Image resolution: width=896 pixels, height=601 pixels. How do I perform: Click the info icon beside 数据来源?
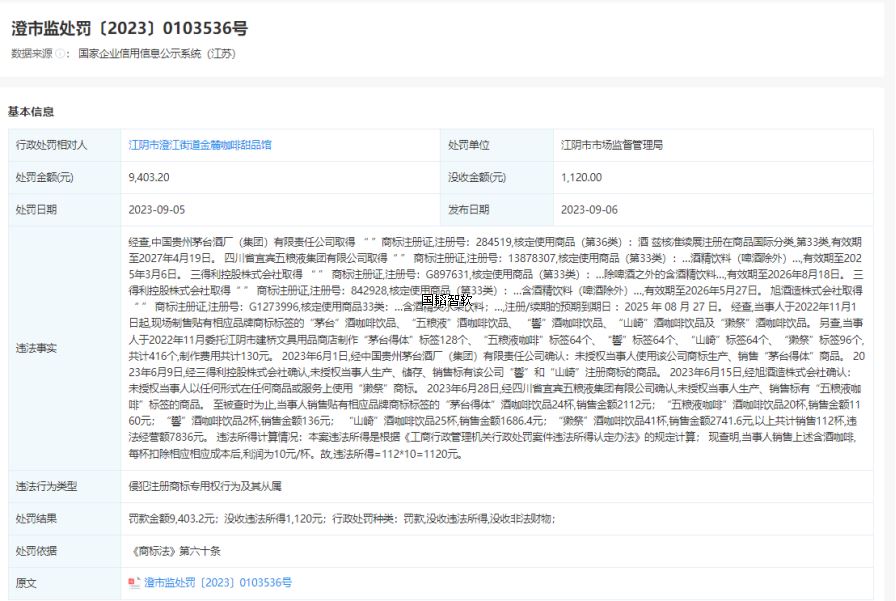point(60,54)
